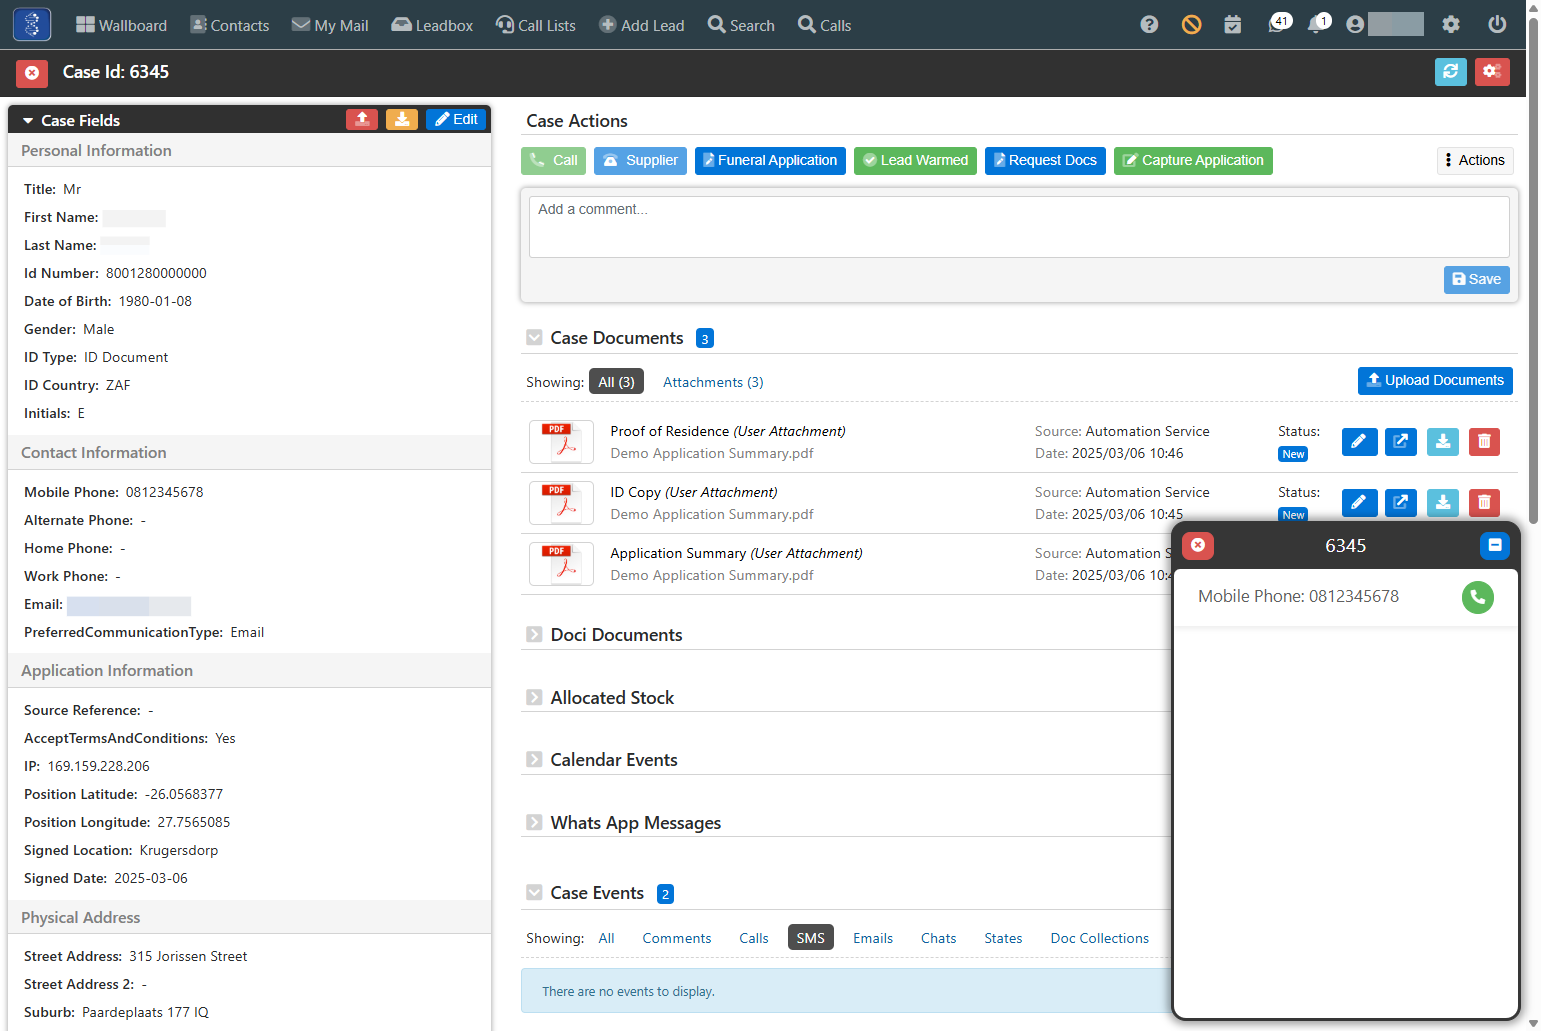Download the Proof of Residence document
The width and height of the screenshot is (1541, 1031).
coord(1443,442)
